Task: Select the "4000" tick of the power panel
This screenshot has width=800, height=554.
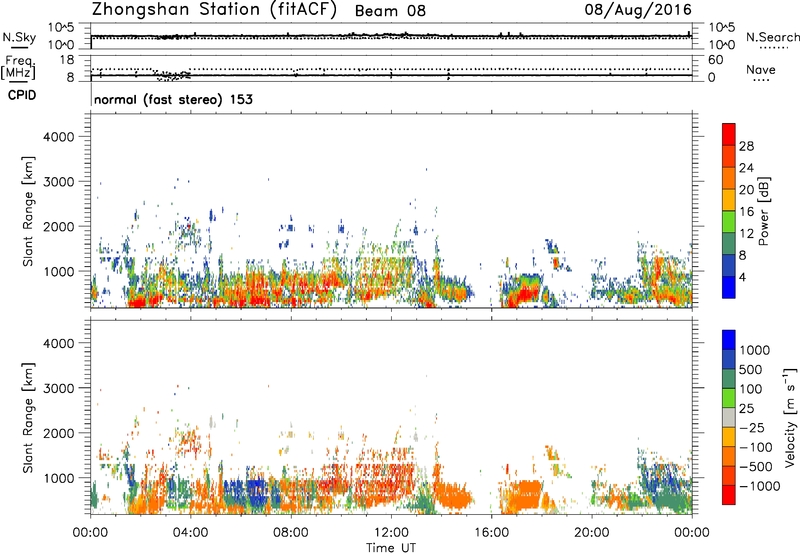Action: click(59, 137)
